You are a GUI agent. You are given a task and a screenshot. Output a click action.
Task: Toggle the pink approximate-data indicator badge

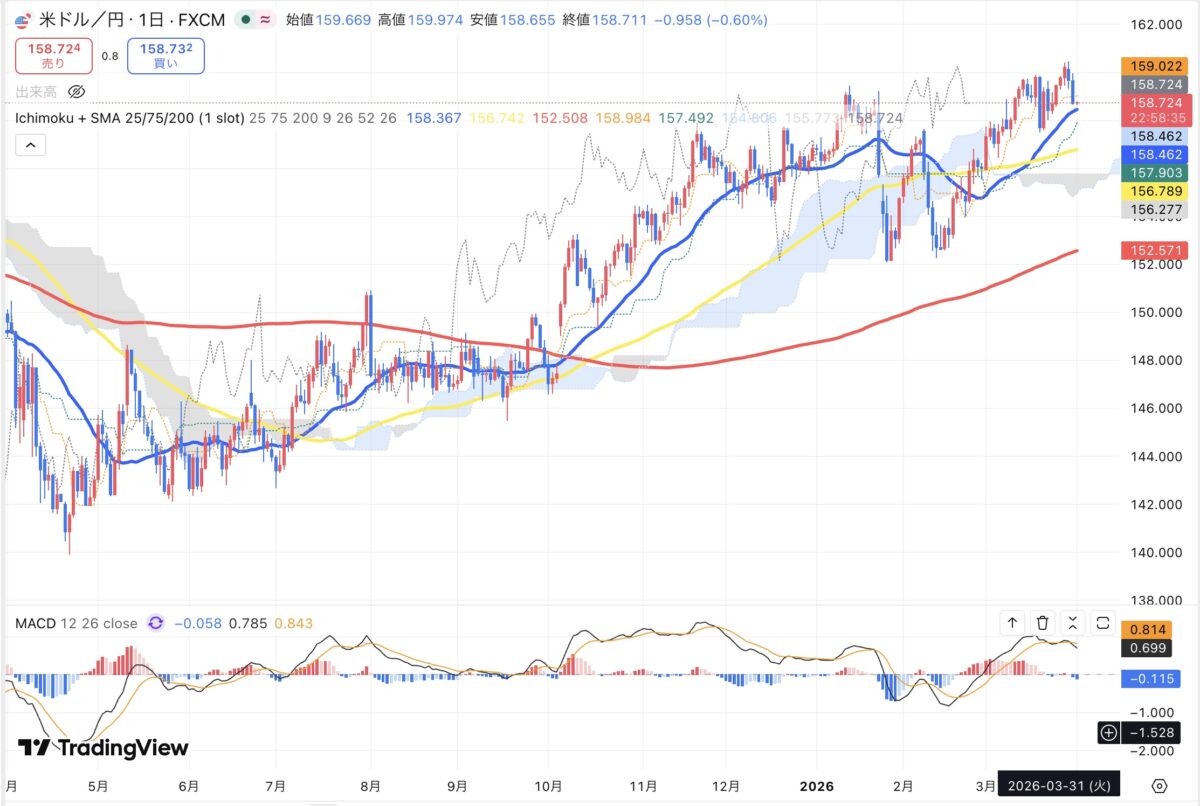[265, 20]
